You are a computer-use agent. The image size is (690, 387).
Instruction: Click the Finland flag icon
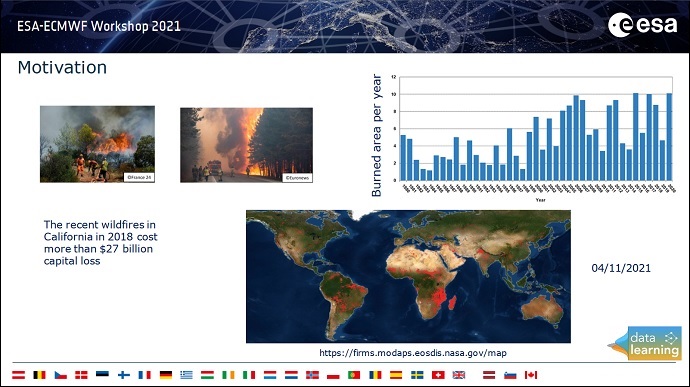pyautogui.click(x=124, y=375)
